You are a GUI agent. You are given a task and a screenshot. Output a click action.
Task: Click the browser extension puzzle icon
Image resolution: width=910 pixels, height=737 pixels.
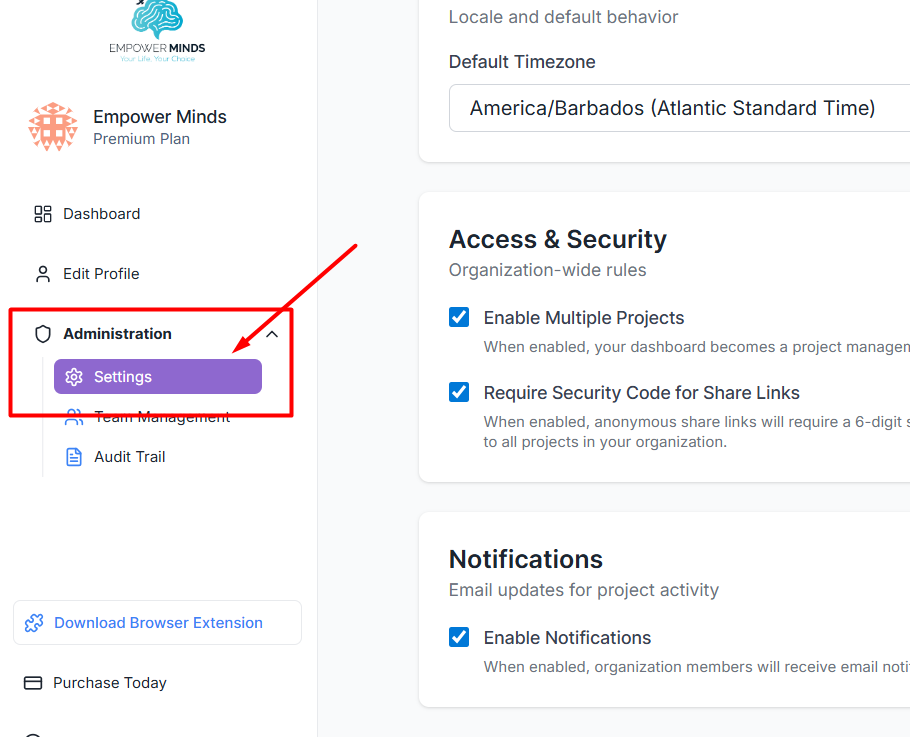click(34, 623)
